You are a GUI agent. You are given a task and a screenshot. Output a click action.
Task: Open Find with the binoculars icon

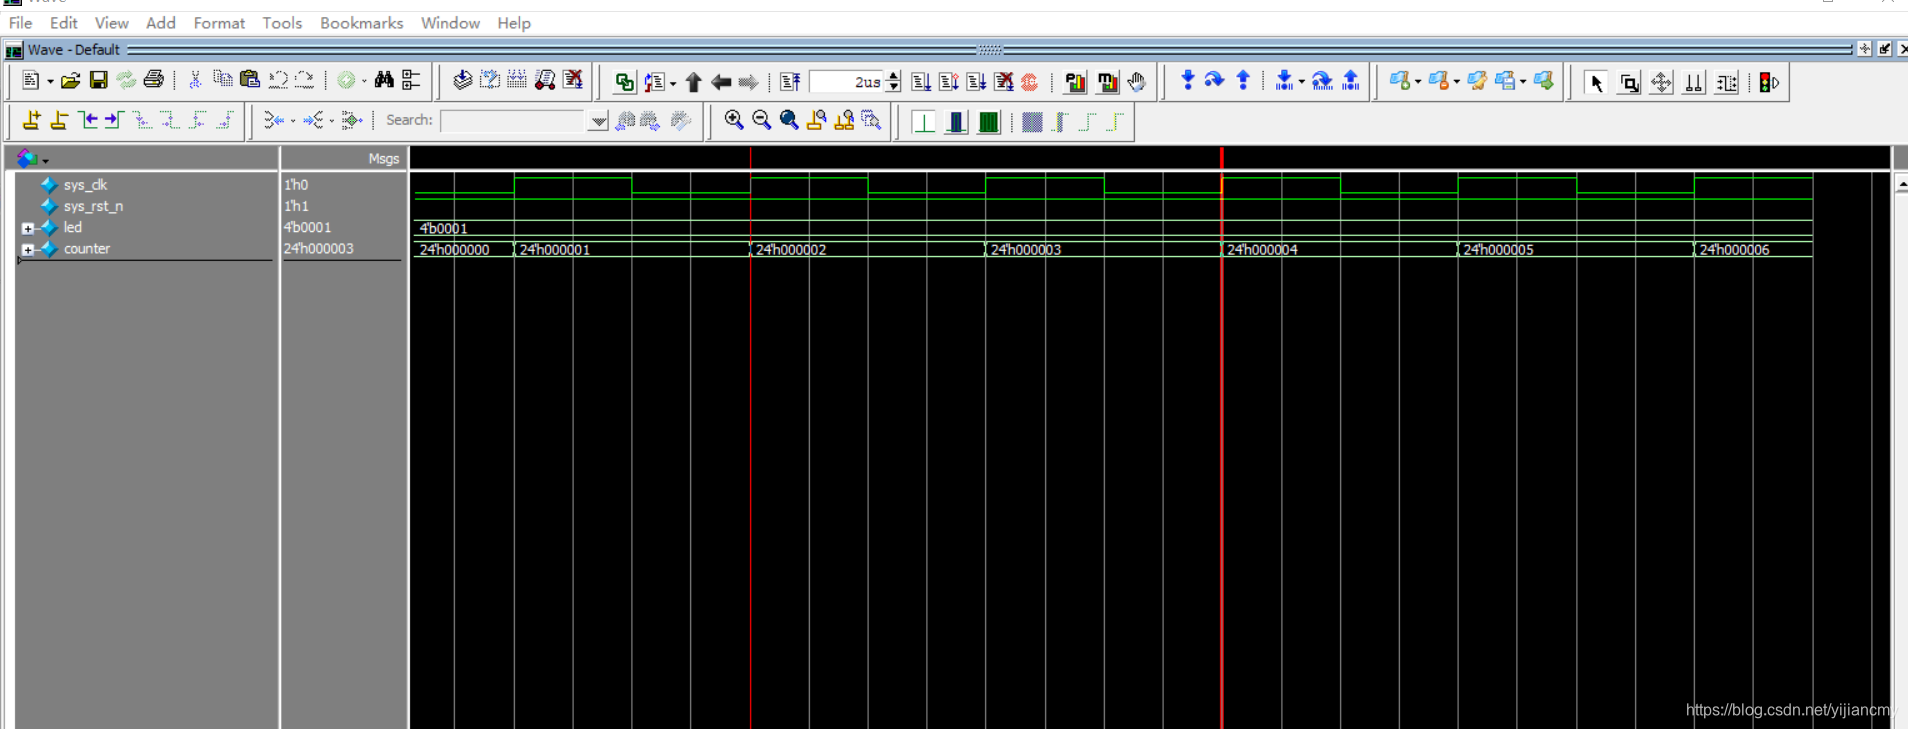pyautogui.click(x=384, y=80)
